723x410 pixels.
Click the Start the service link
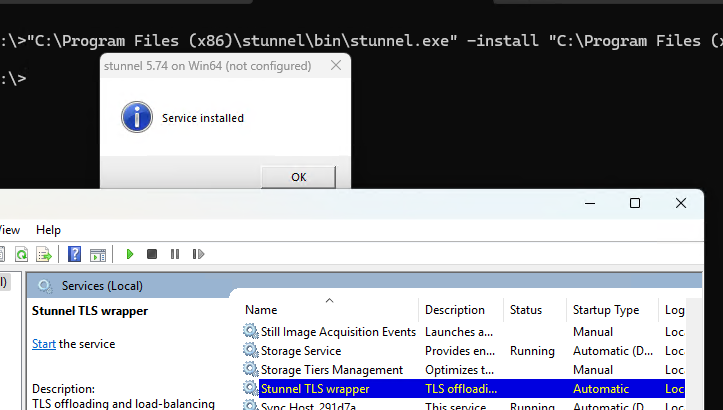pyautogui.click(x=44, y=344)
